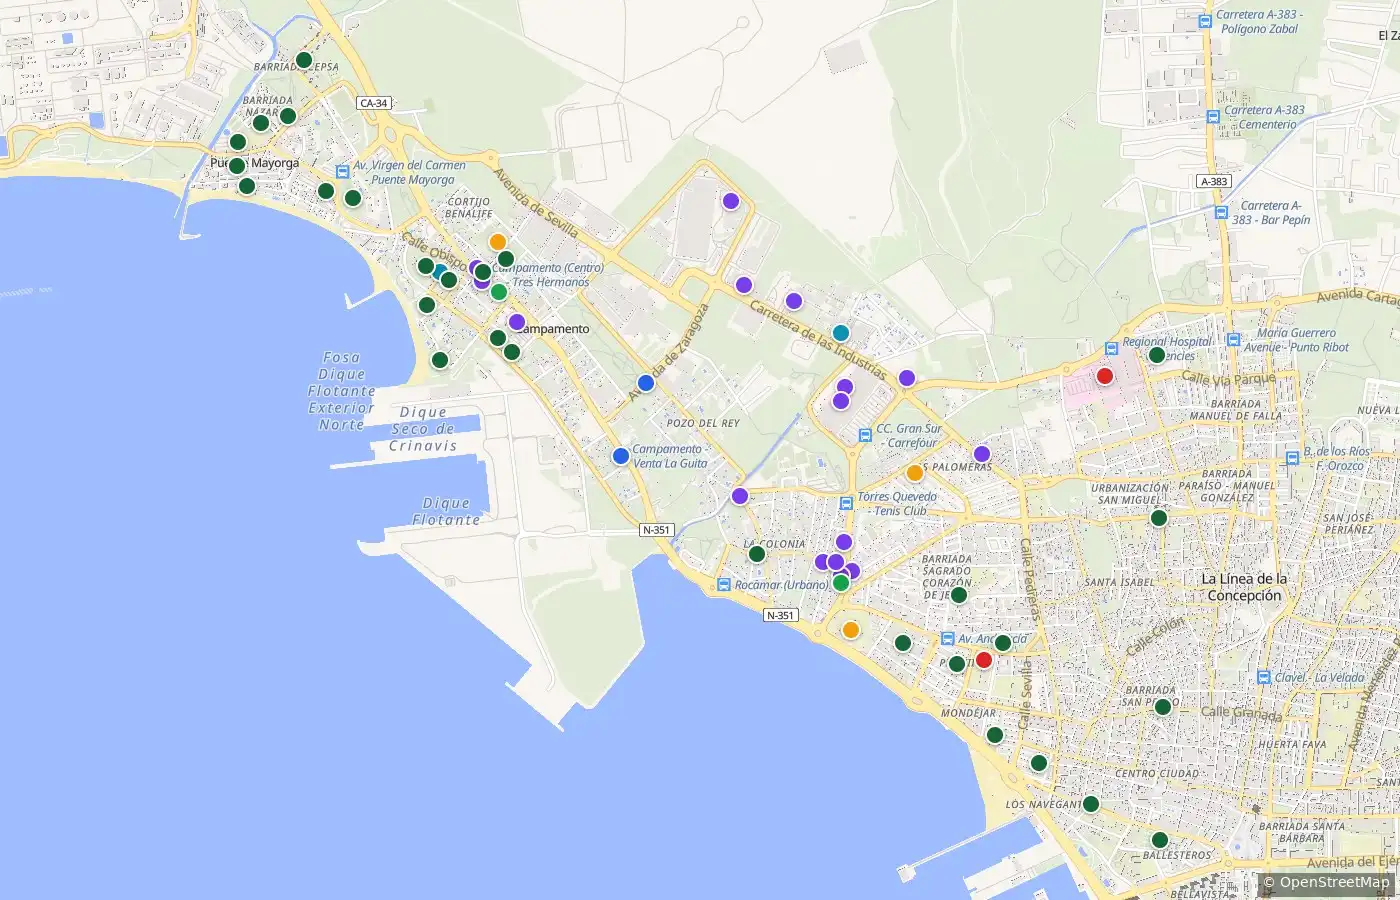This screenshot has width=1400, height=900.
Task: Click the CA-34 road shield label
Action: (x=373, y=103)
